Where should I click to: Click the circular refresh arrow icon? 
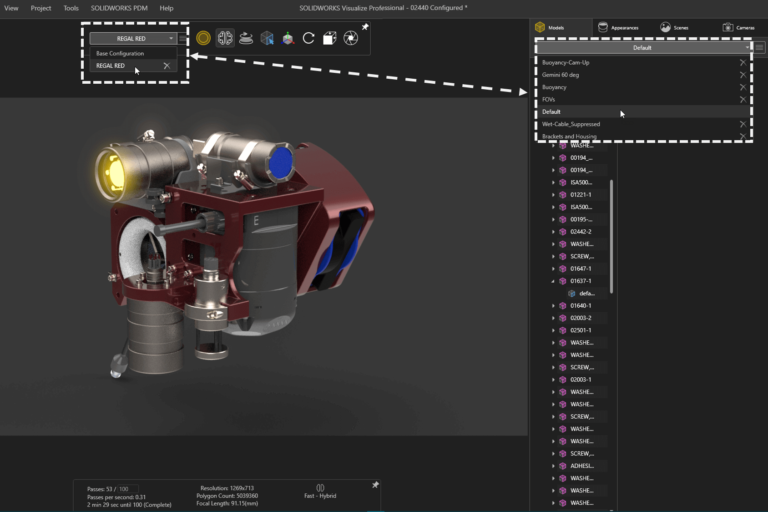(x=309, y=38)
